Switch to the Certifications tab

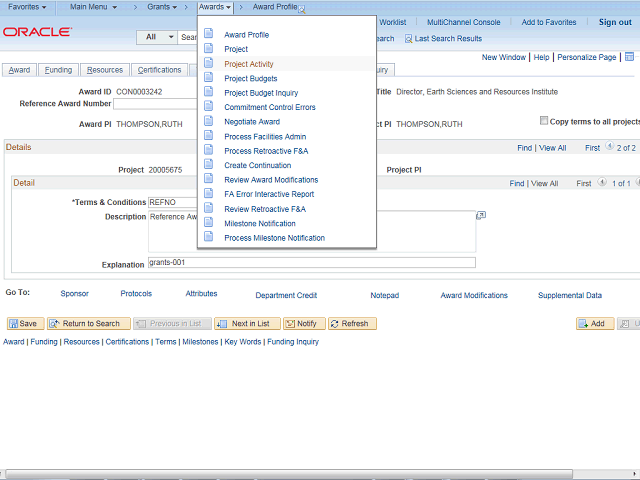pos(159,70)
